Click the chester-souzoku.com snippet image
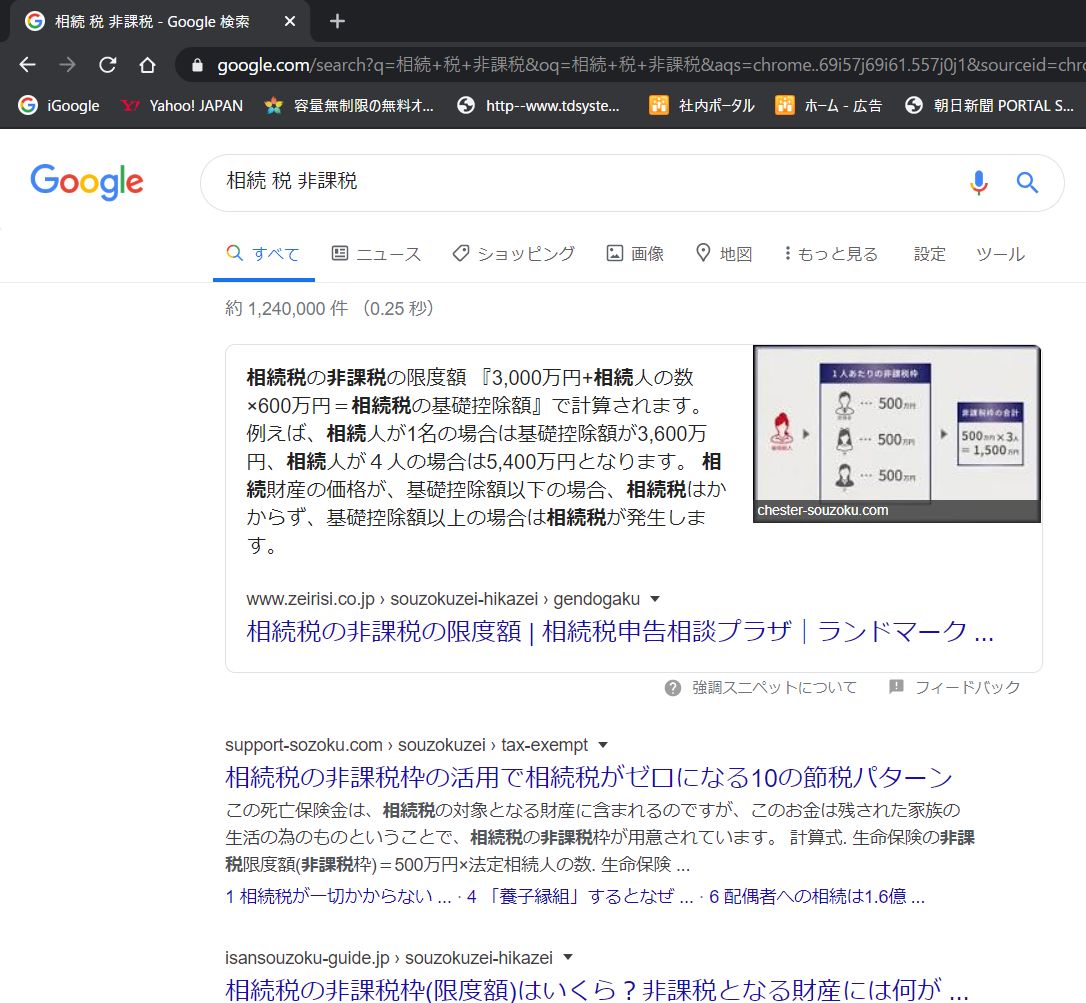This screenshot has width=1086, height=1003. [896, 434]
